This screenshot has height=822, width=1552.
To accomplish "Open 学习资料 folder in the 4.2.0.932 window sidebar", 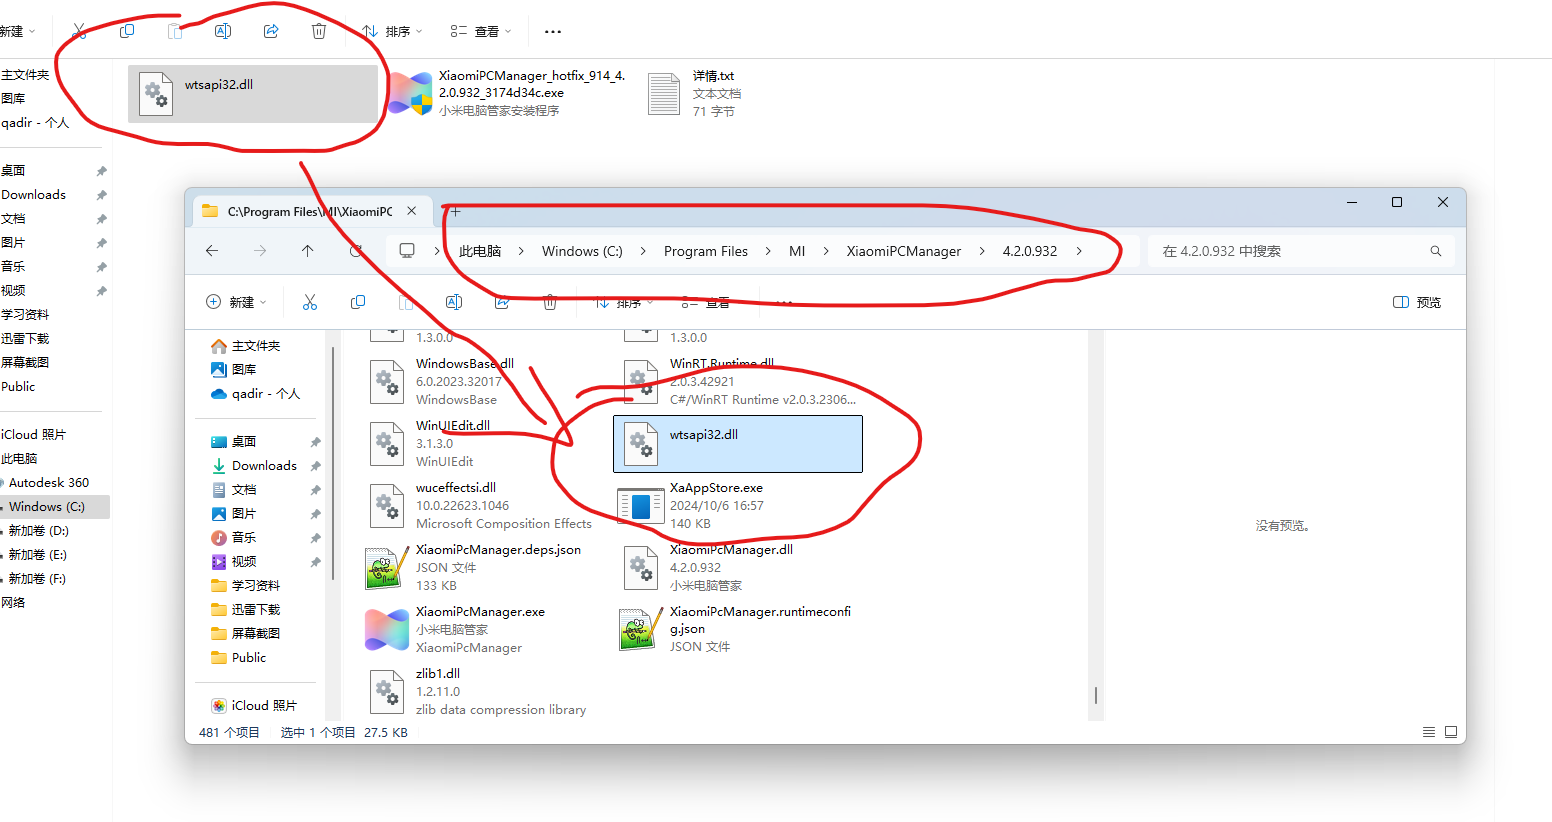I will point(256,586).
